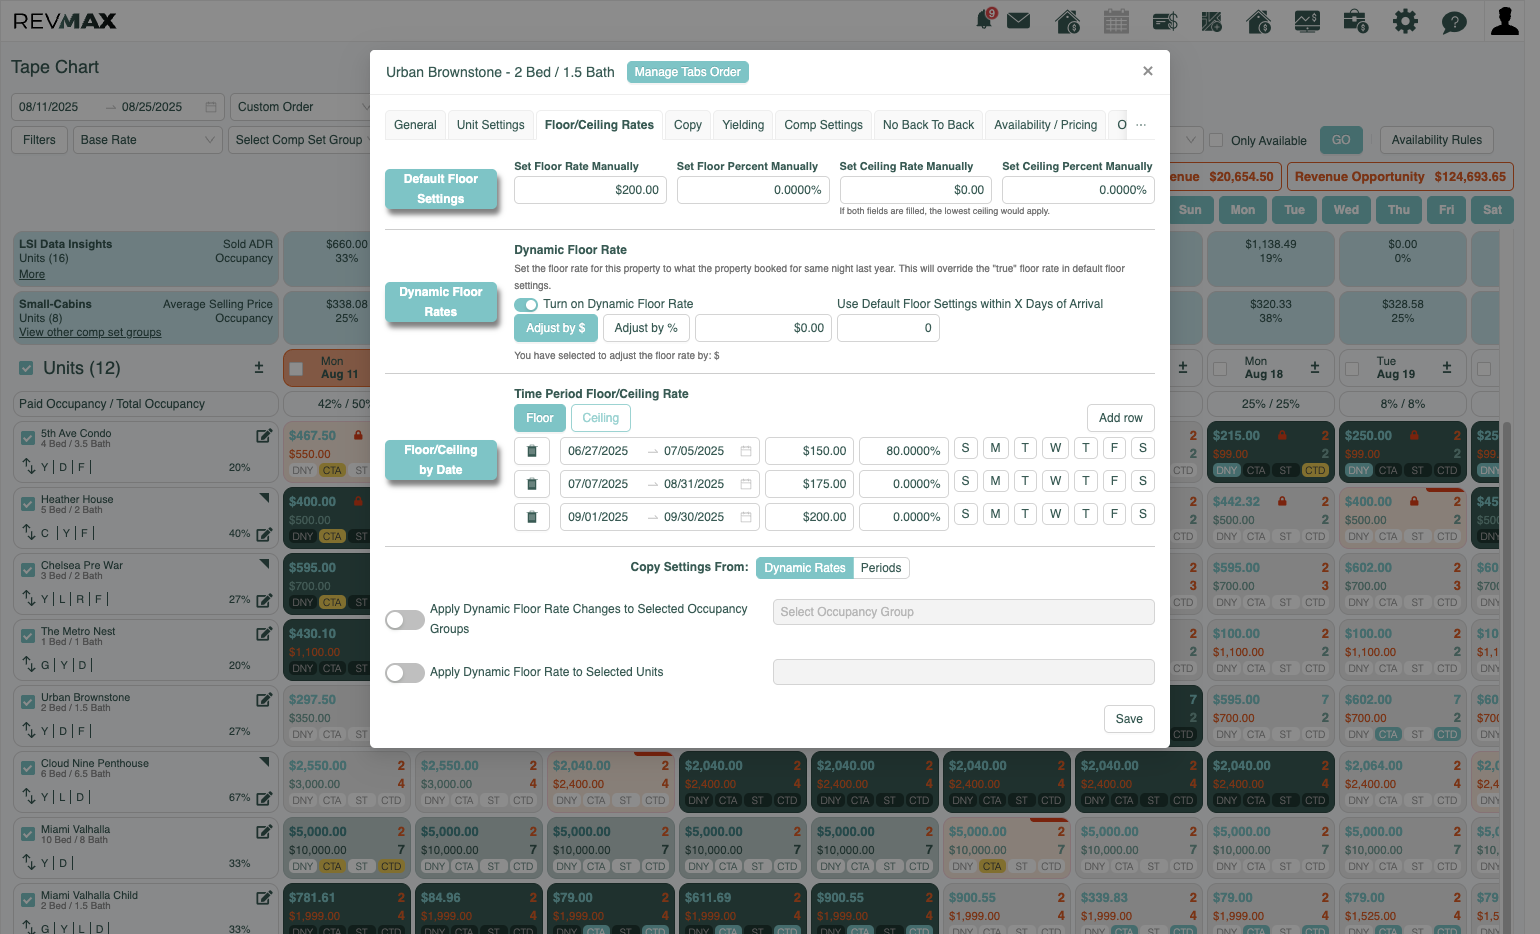This screenshot has height=934, width=1540.
Task: Click the Manage Tabs Order button
Action: click(x=688, y=72)
